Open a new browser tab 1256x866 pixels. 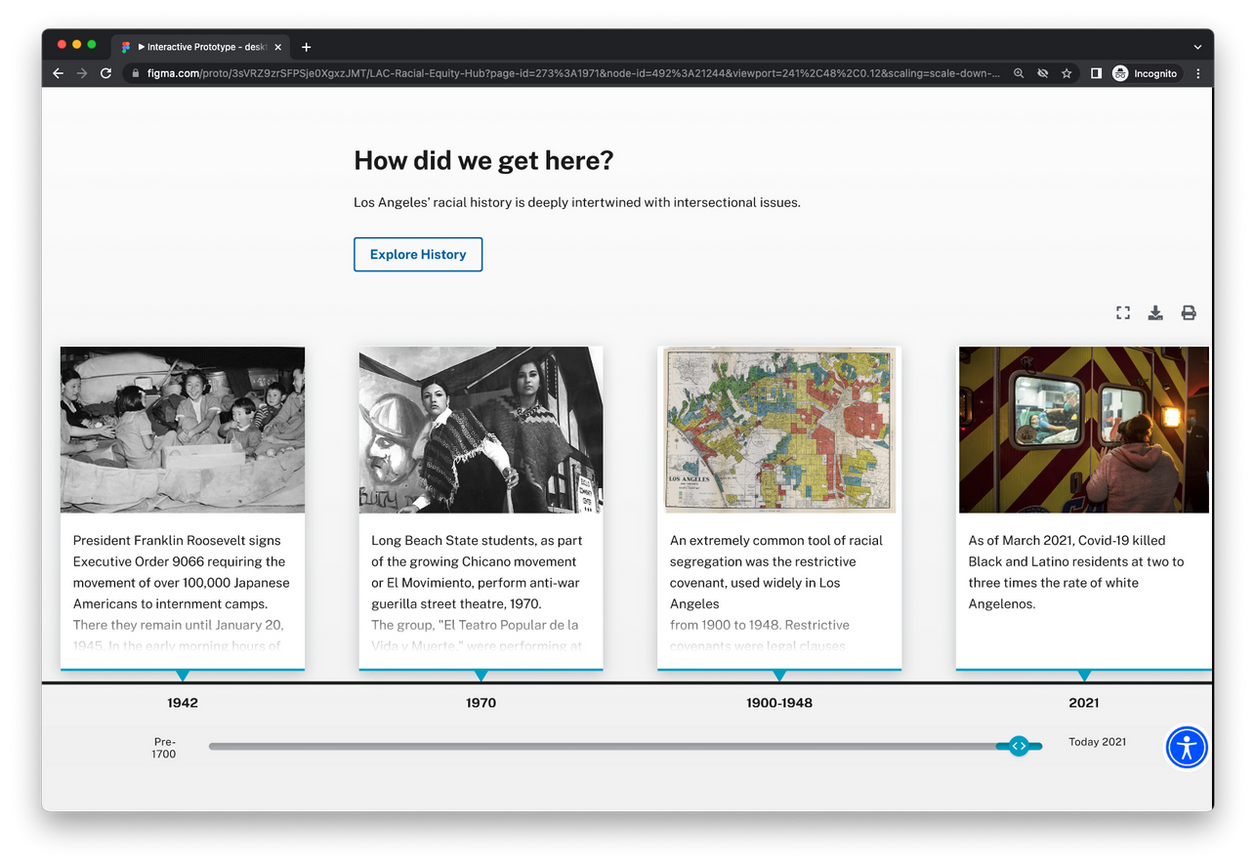click(x=306, y=47)
